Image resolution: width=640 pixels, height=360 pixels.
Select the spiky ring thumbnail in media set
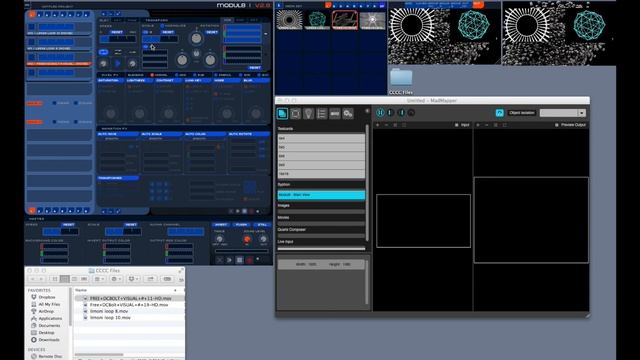tap(289, 20)
